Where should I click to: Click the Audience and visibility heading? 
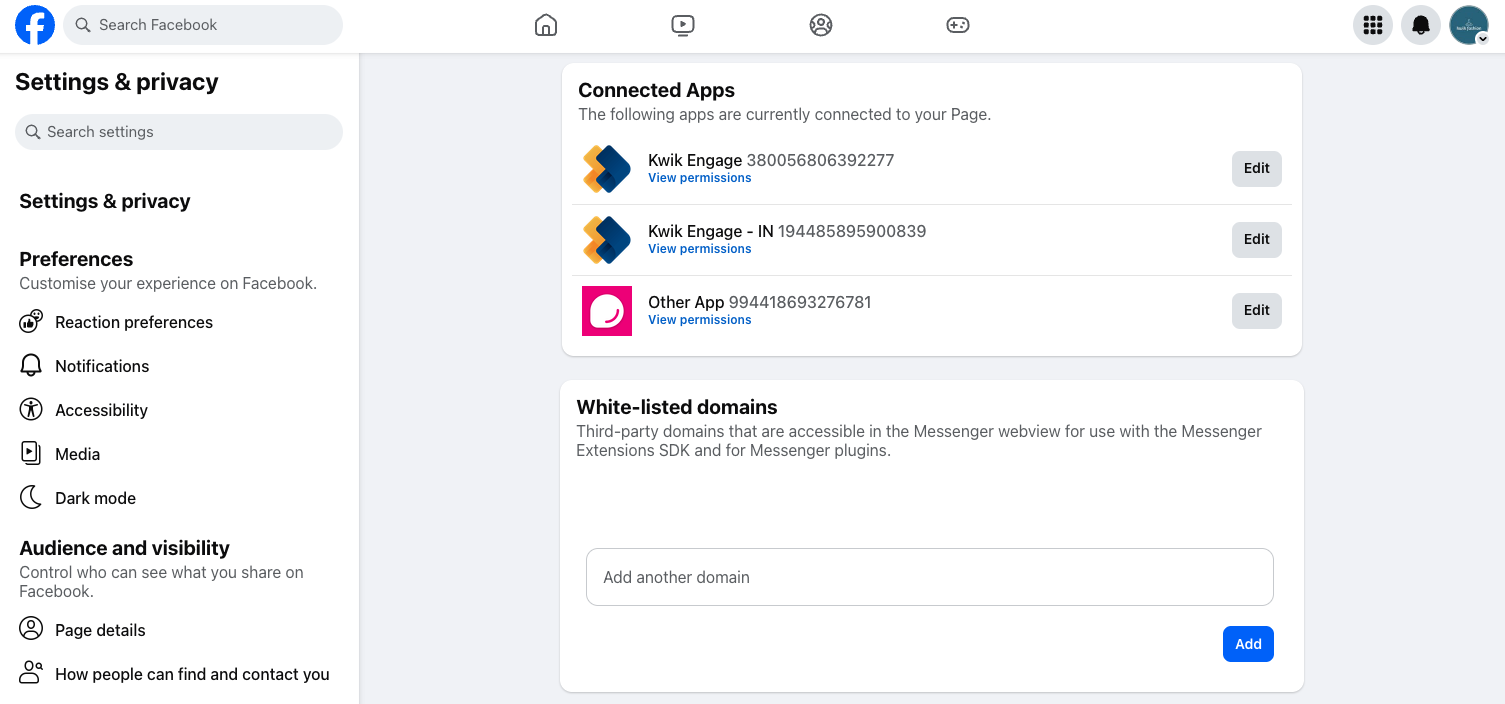(125, 548)
